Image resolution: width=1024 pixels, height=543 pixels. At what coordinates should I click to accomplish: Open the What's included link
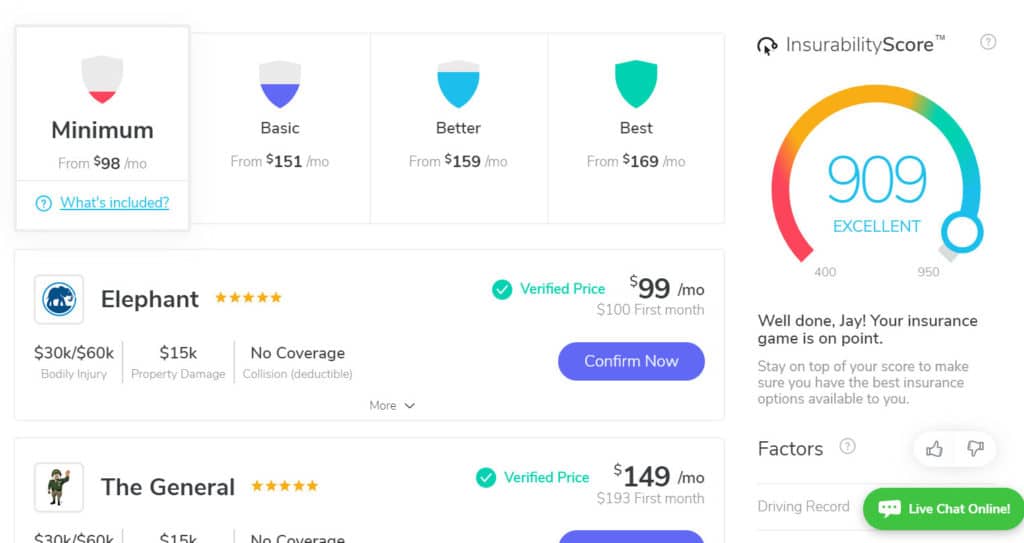(x=114, y=202)
